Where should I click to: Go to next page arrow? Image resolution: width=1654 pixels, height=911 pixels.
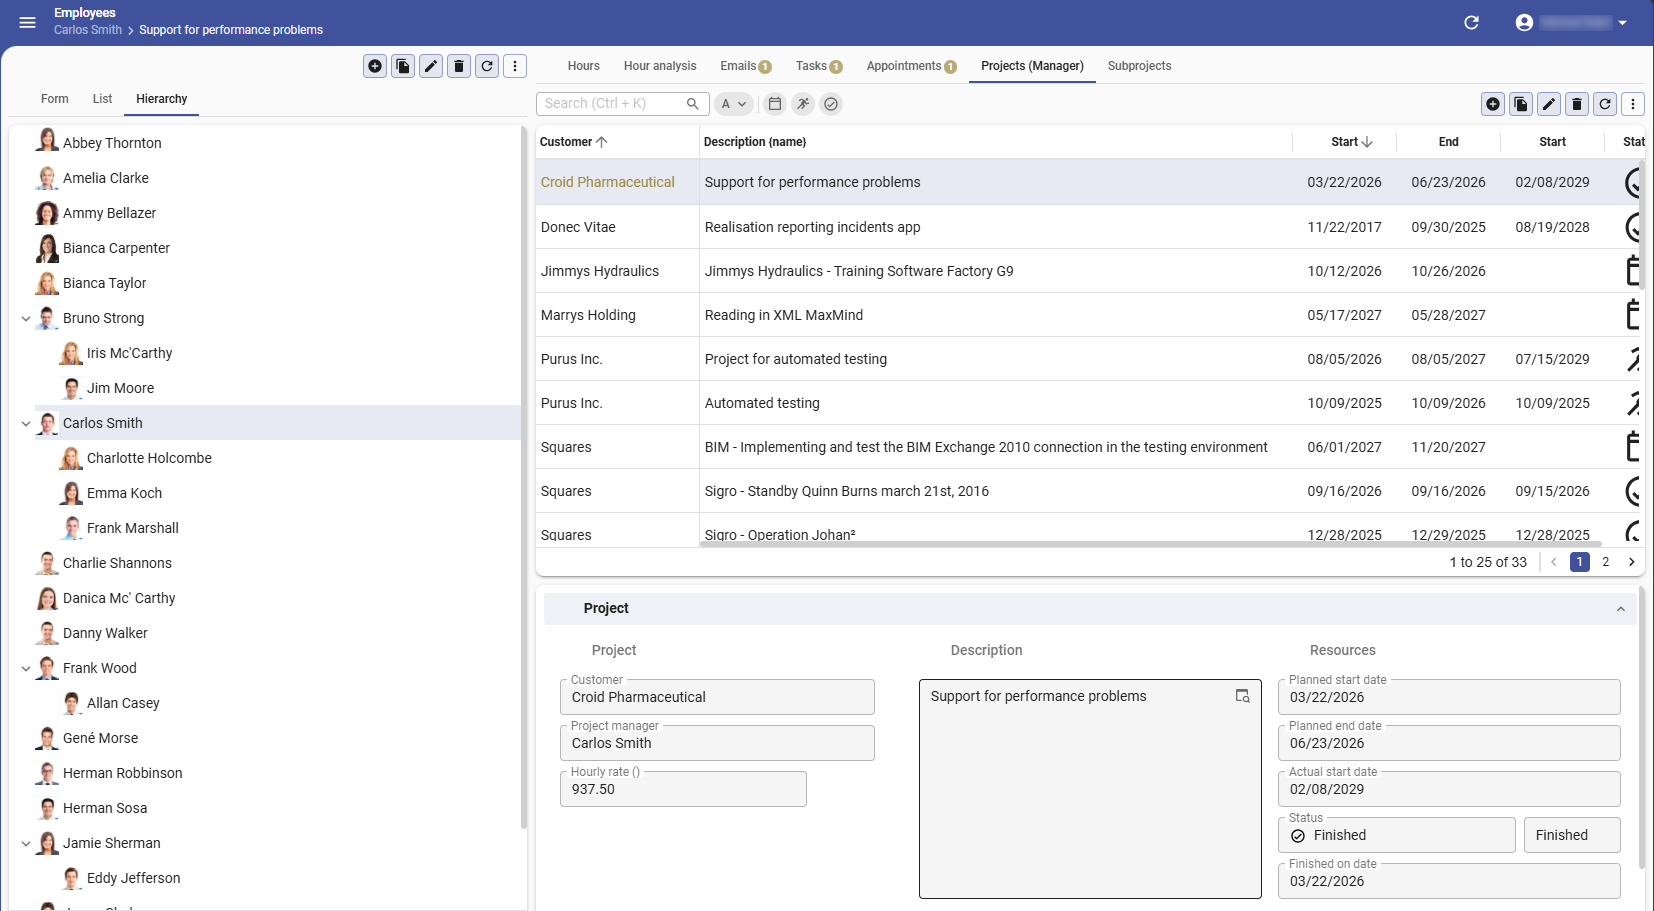tap(1632, 562)
